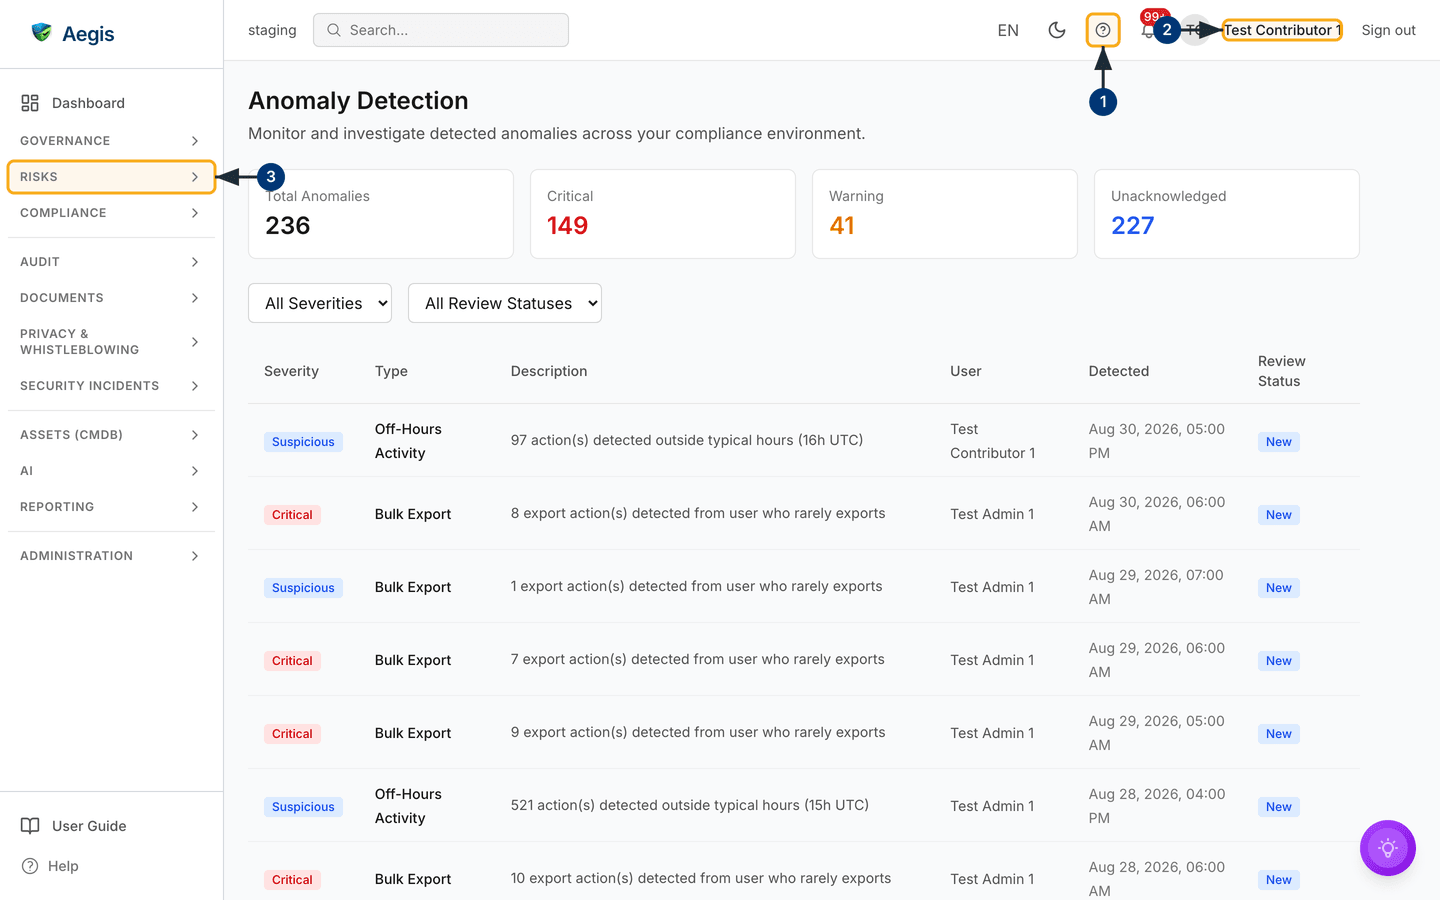Open the User Guide link
Image resolution: width=1440 pixels, height=900 pixels.
(x=89, y=826)
